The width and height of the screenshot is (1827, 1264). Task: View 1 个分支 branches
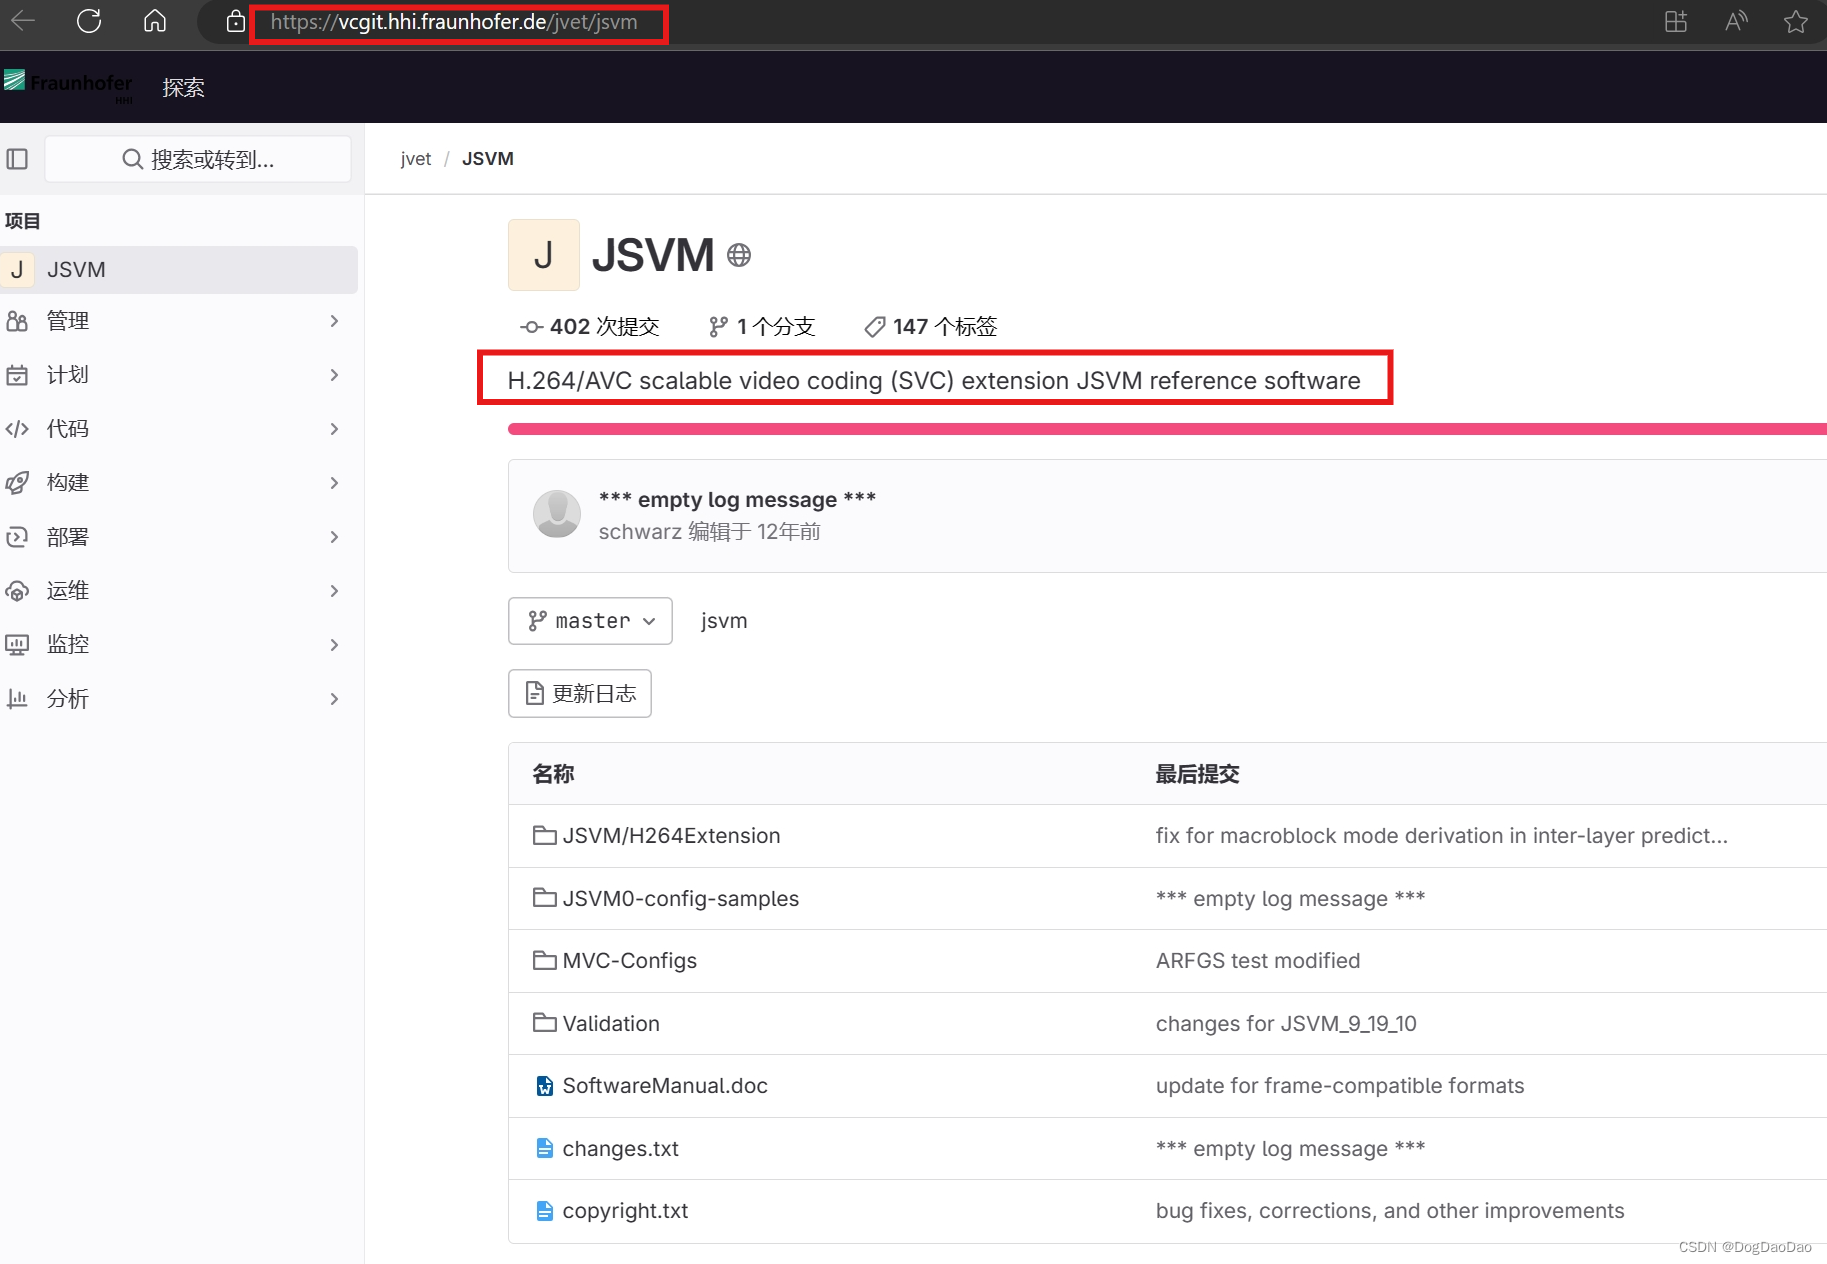(x=762, y=327)
